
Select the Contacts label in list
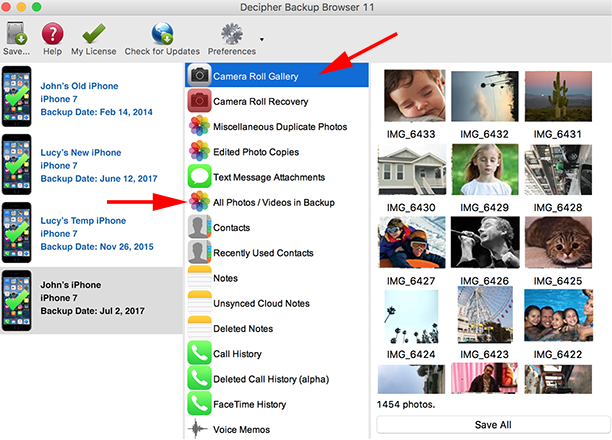[x=231, y=228]
